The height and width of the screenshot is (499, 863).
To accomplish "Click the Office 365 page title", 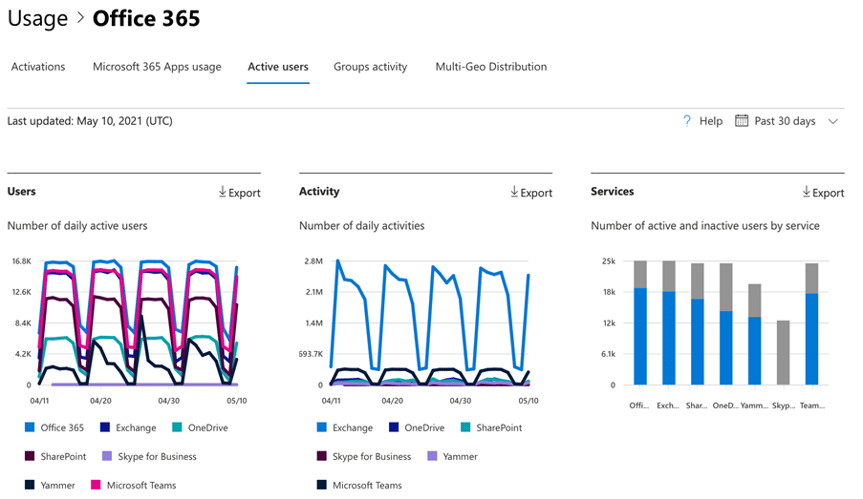I will (x=146, y=18).
